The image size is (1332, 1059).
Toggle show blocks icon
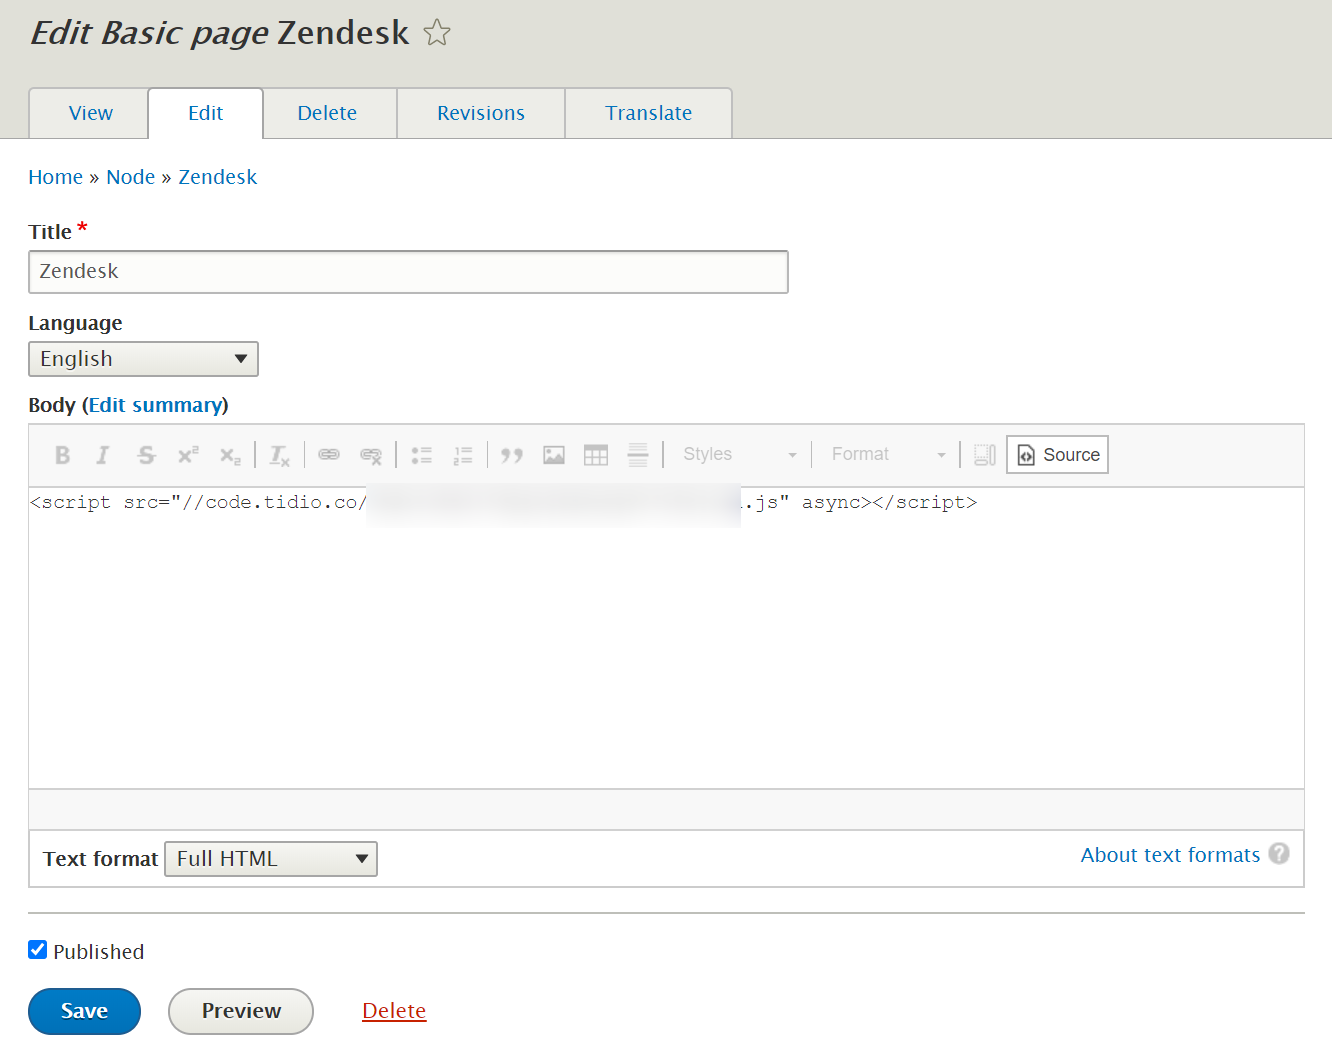pyautogui.click(x=985, y=455)
